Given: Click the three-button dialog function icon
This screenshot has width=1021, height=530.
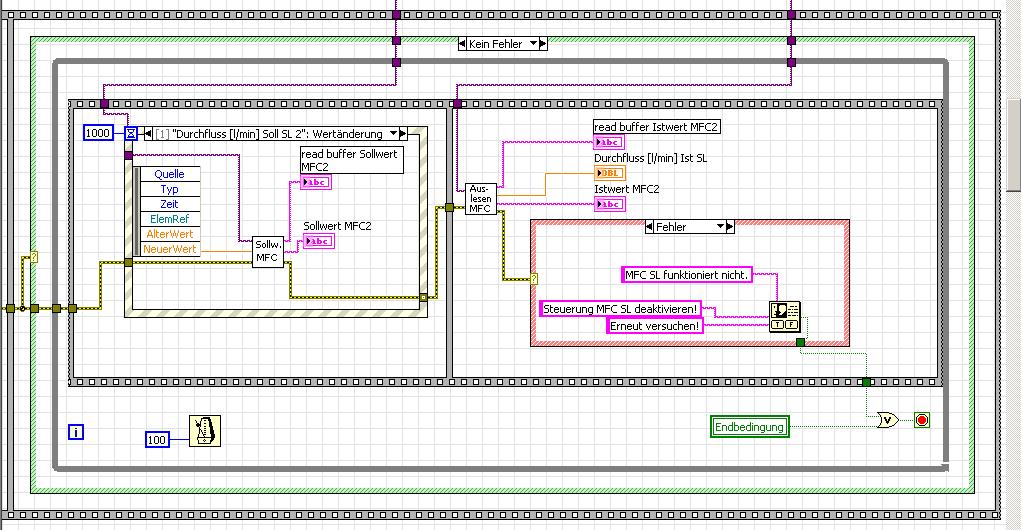Looking at the screenshot, I should coord(785,316).
